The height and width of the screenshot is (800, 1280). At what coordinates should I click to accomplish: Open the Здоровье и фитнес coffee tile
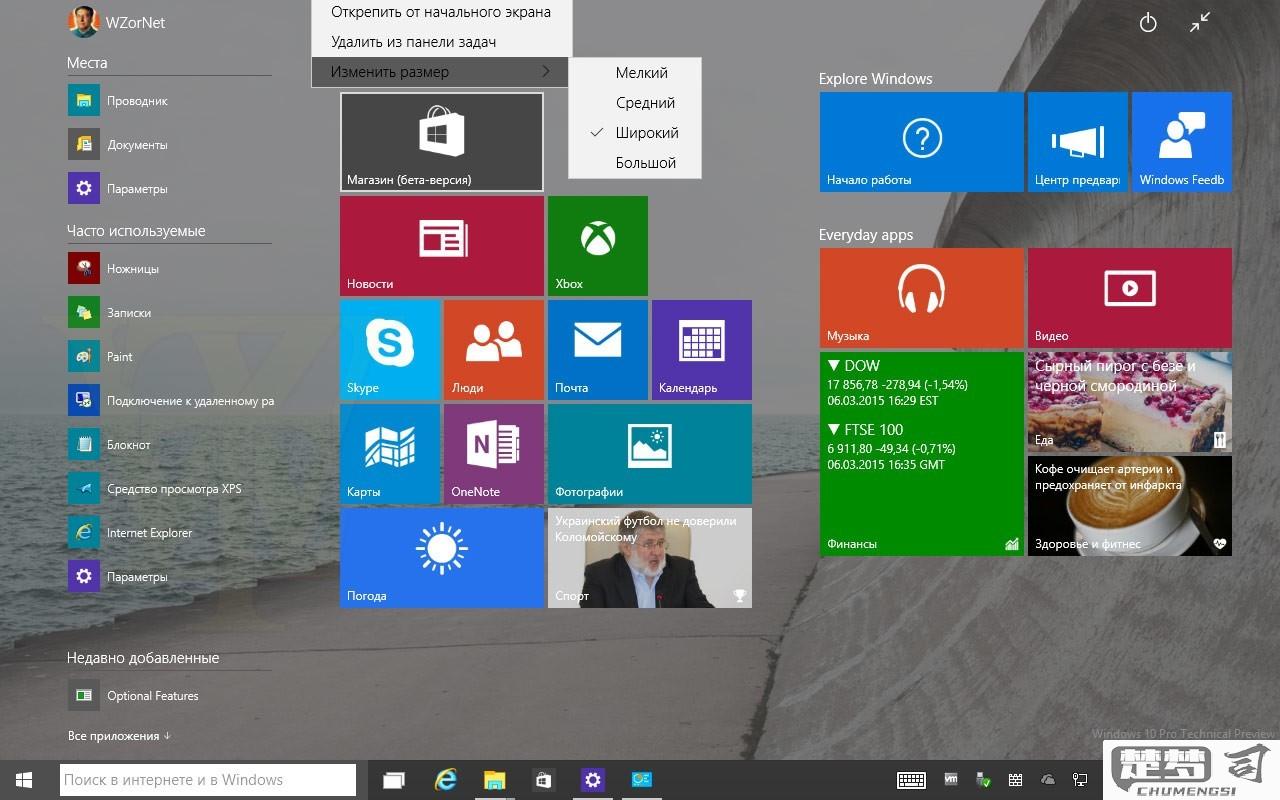[x=1130, y=506]
